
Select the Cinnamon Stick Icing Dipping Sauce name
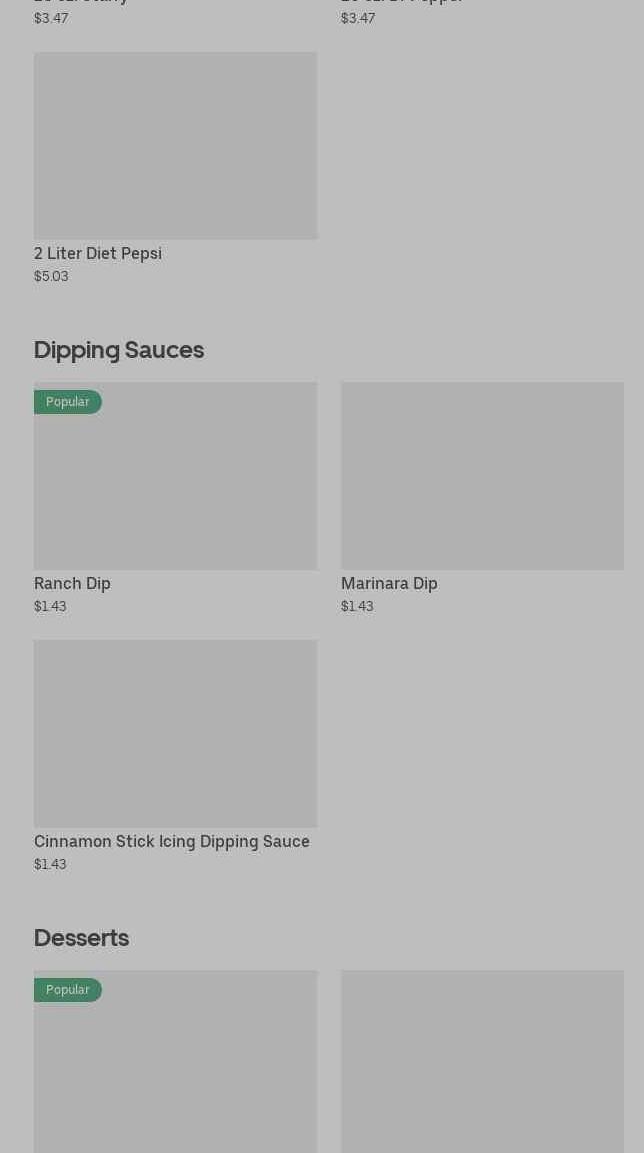[172, 841]
